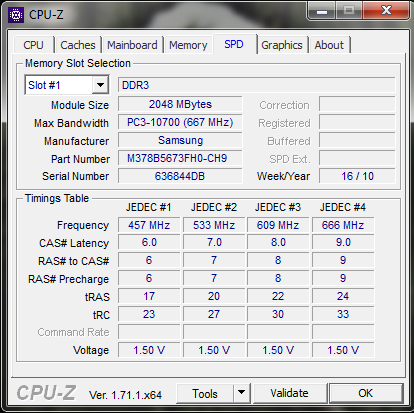Click the Part Number label
Screen dimensions: 414x413
[80, 159]
